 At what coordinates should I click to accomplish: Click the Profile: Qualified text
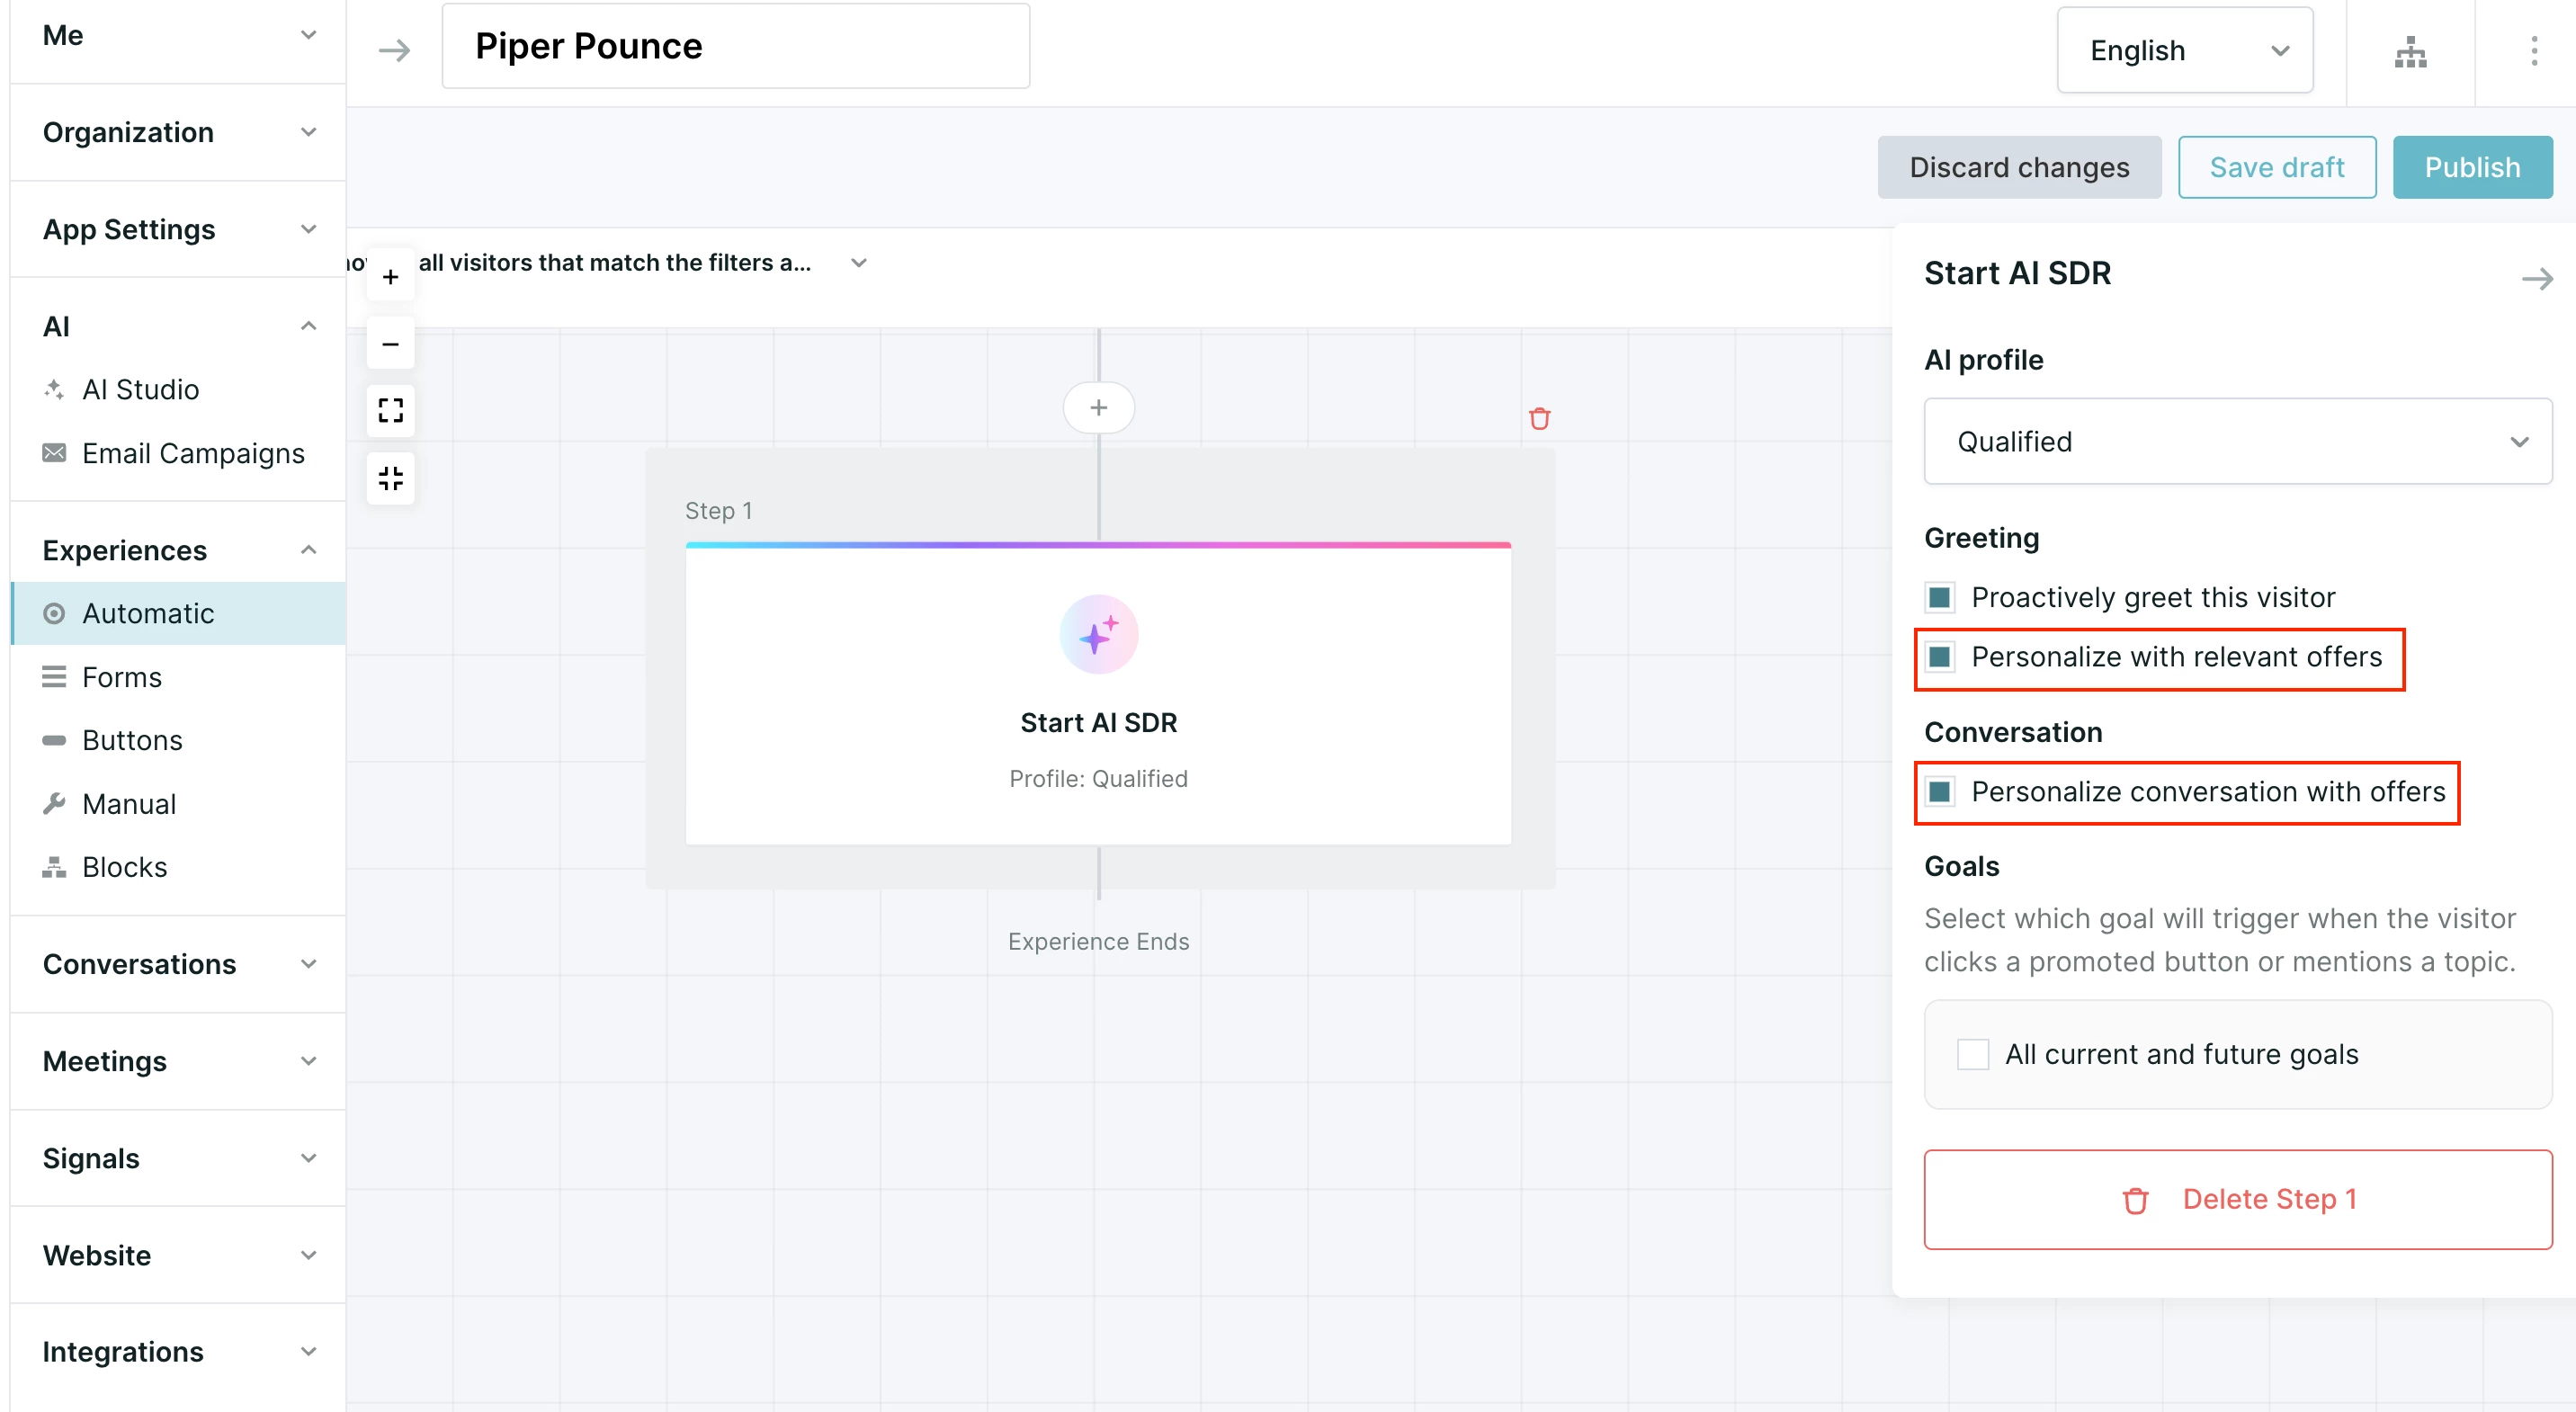coord(1098,778)
